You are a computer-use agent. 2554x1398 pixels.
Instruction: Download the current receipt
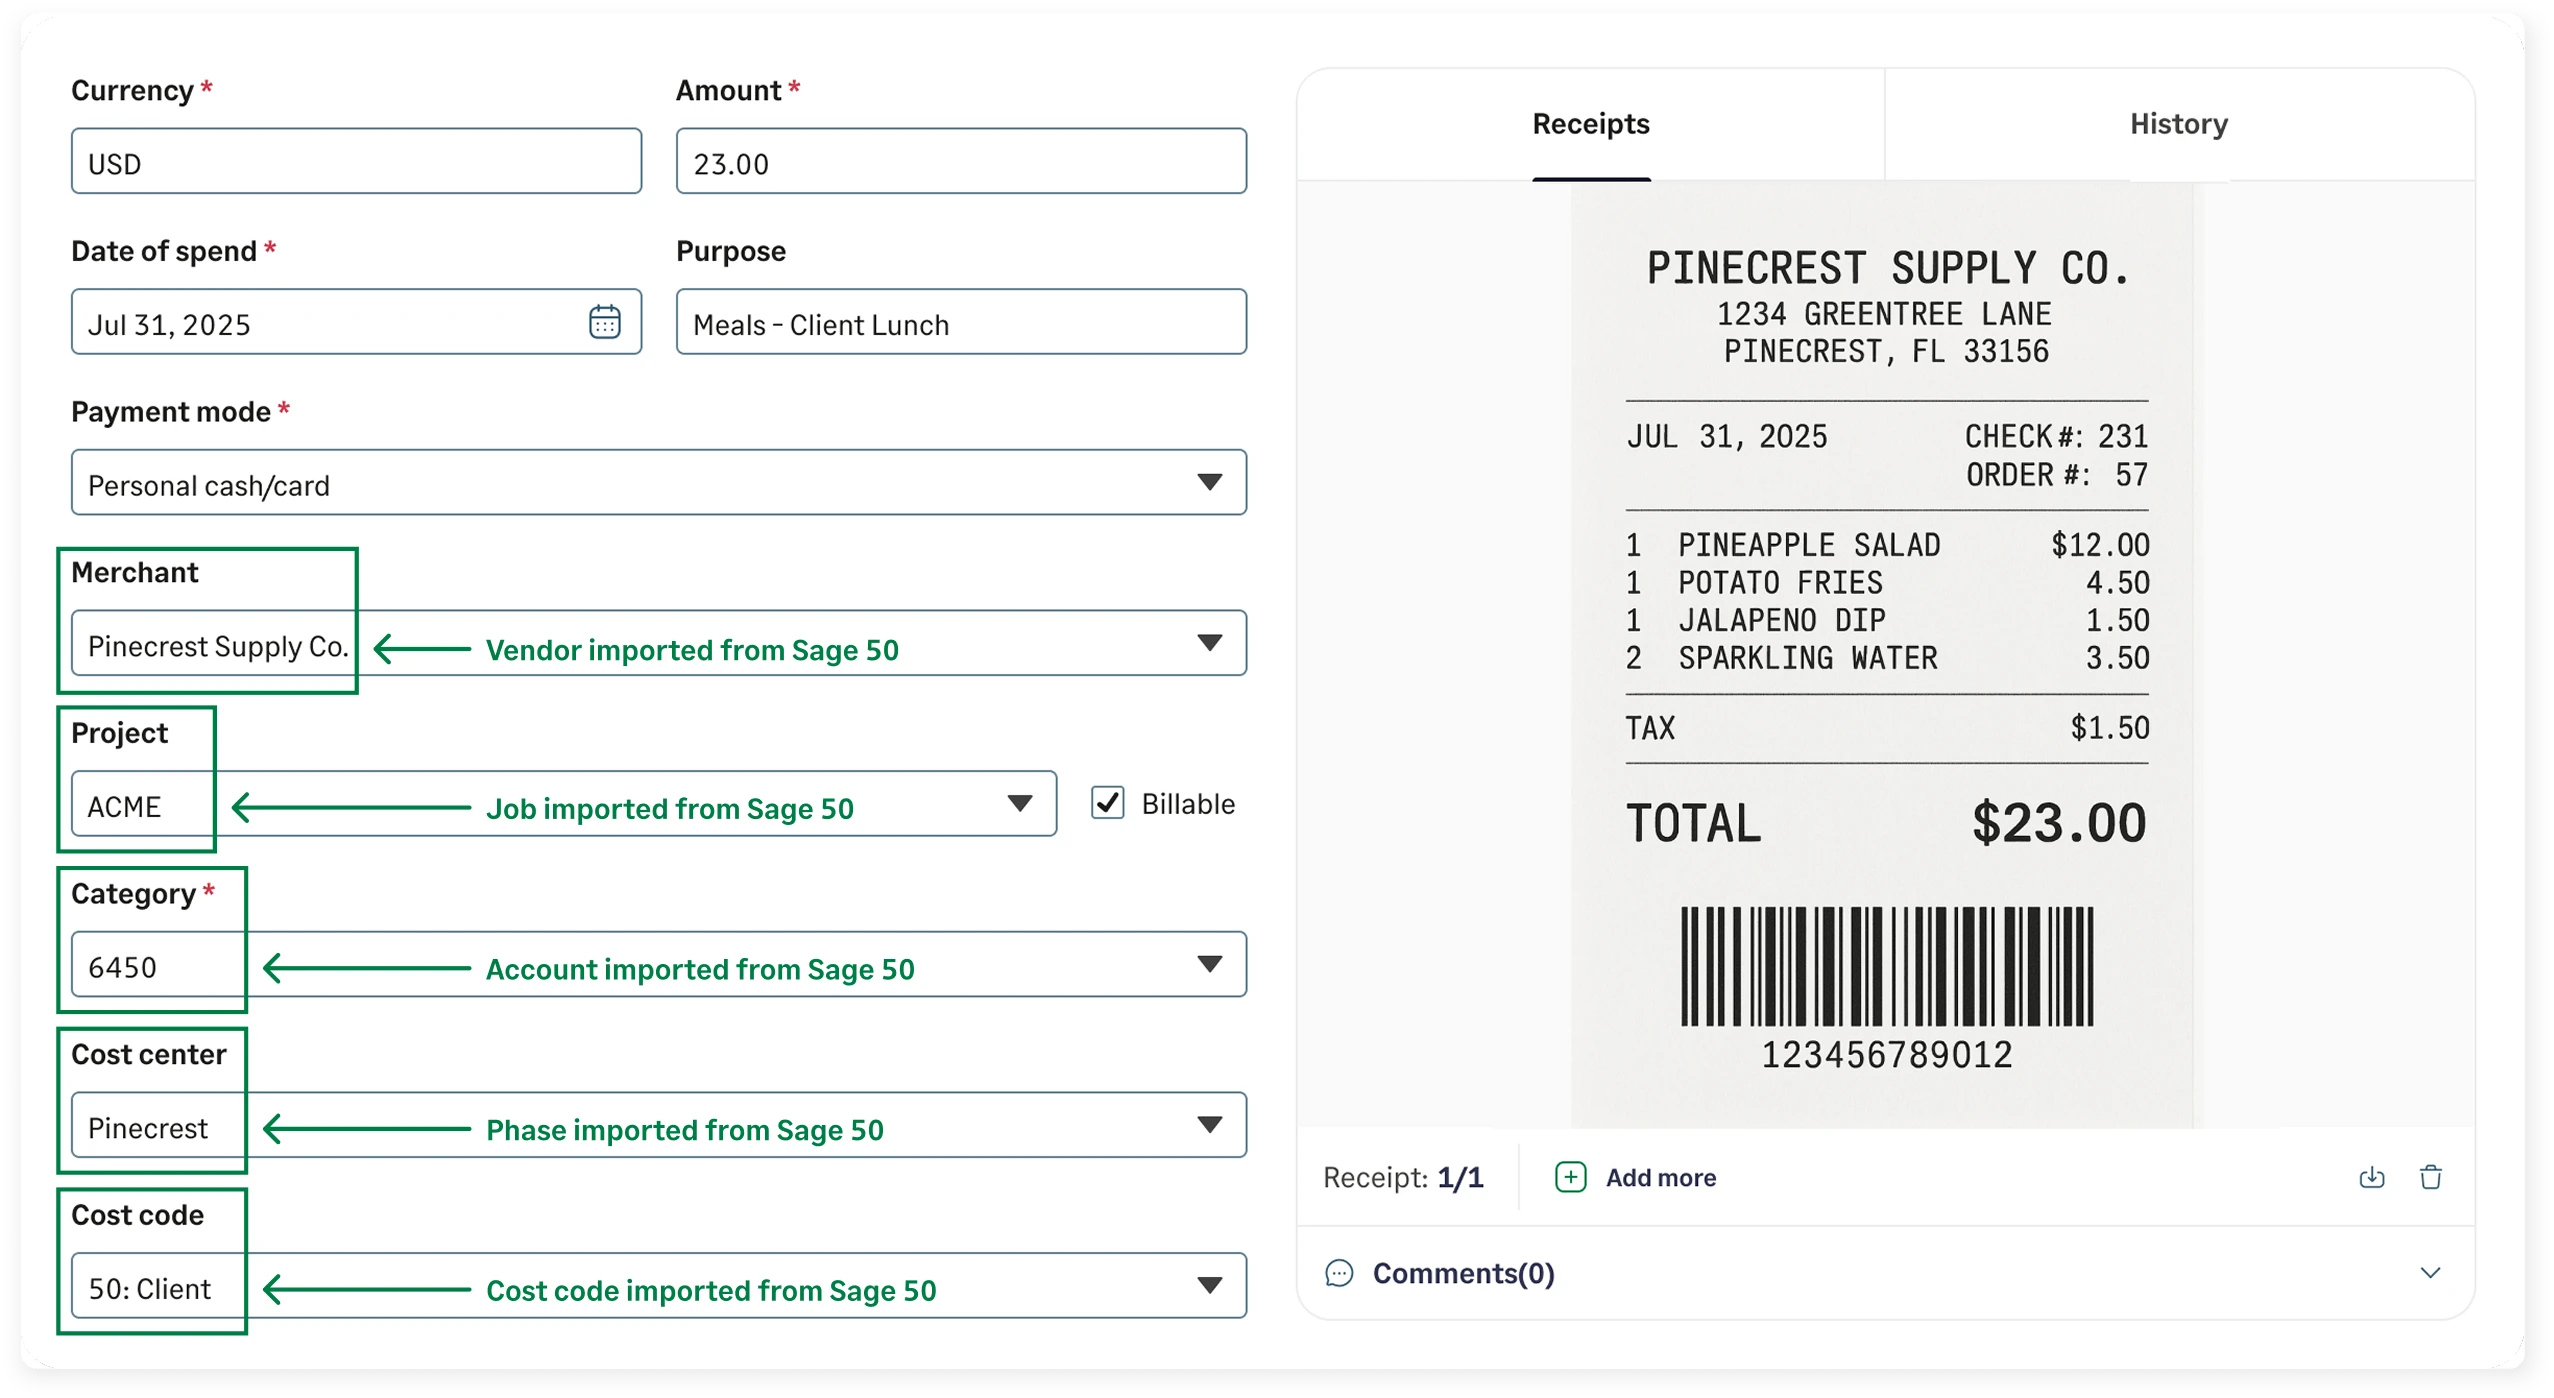(2371, 1177)
